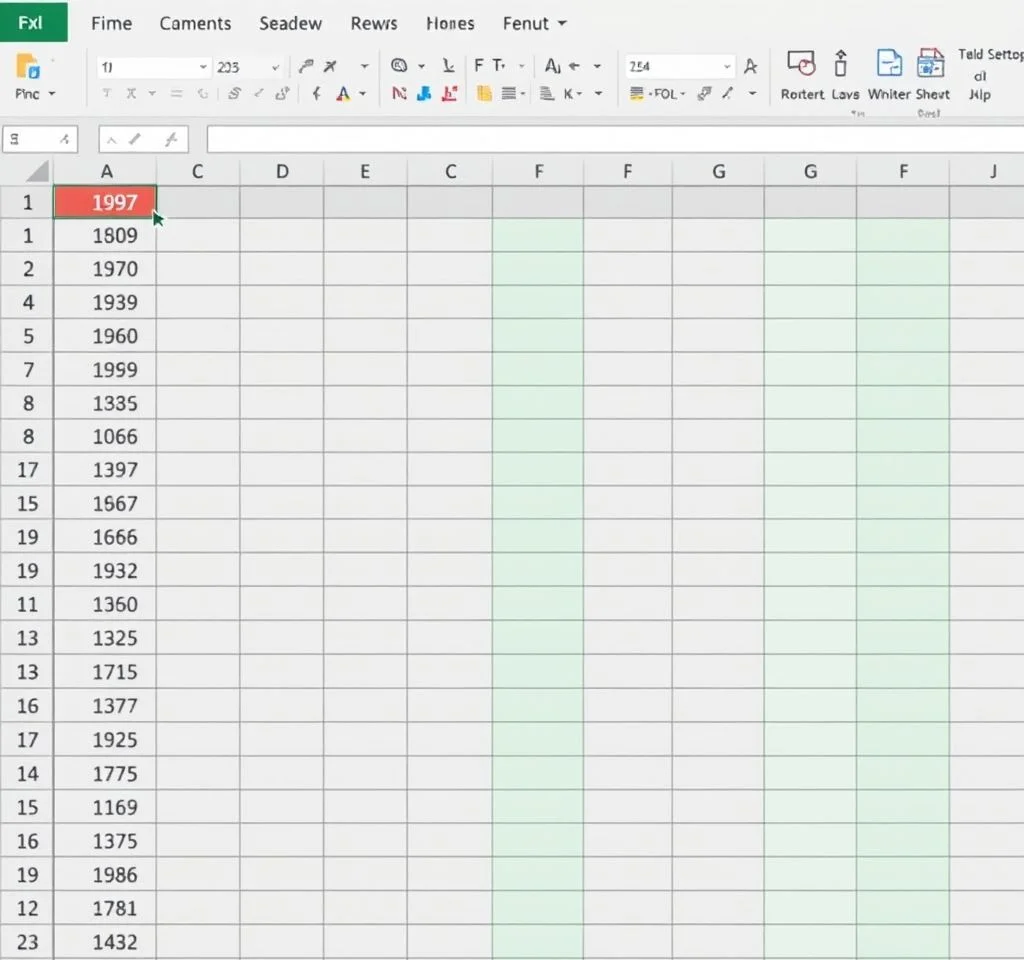Open the 254 number format dropdown
The height and width of the screenshot is (960, 1024).
click(x=727, y=67)
